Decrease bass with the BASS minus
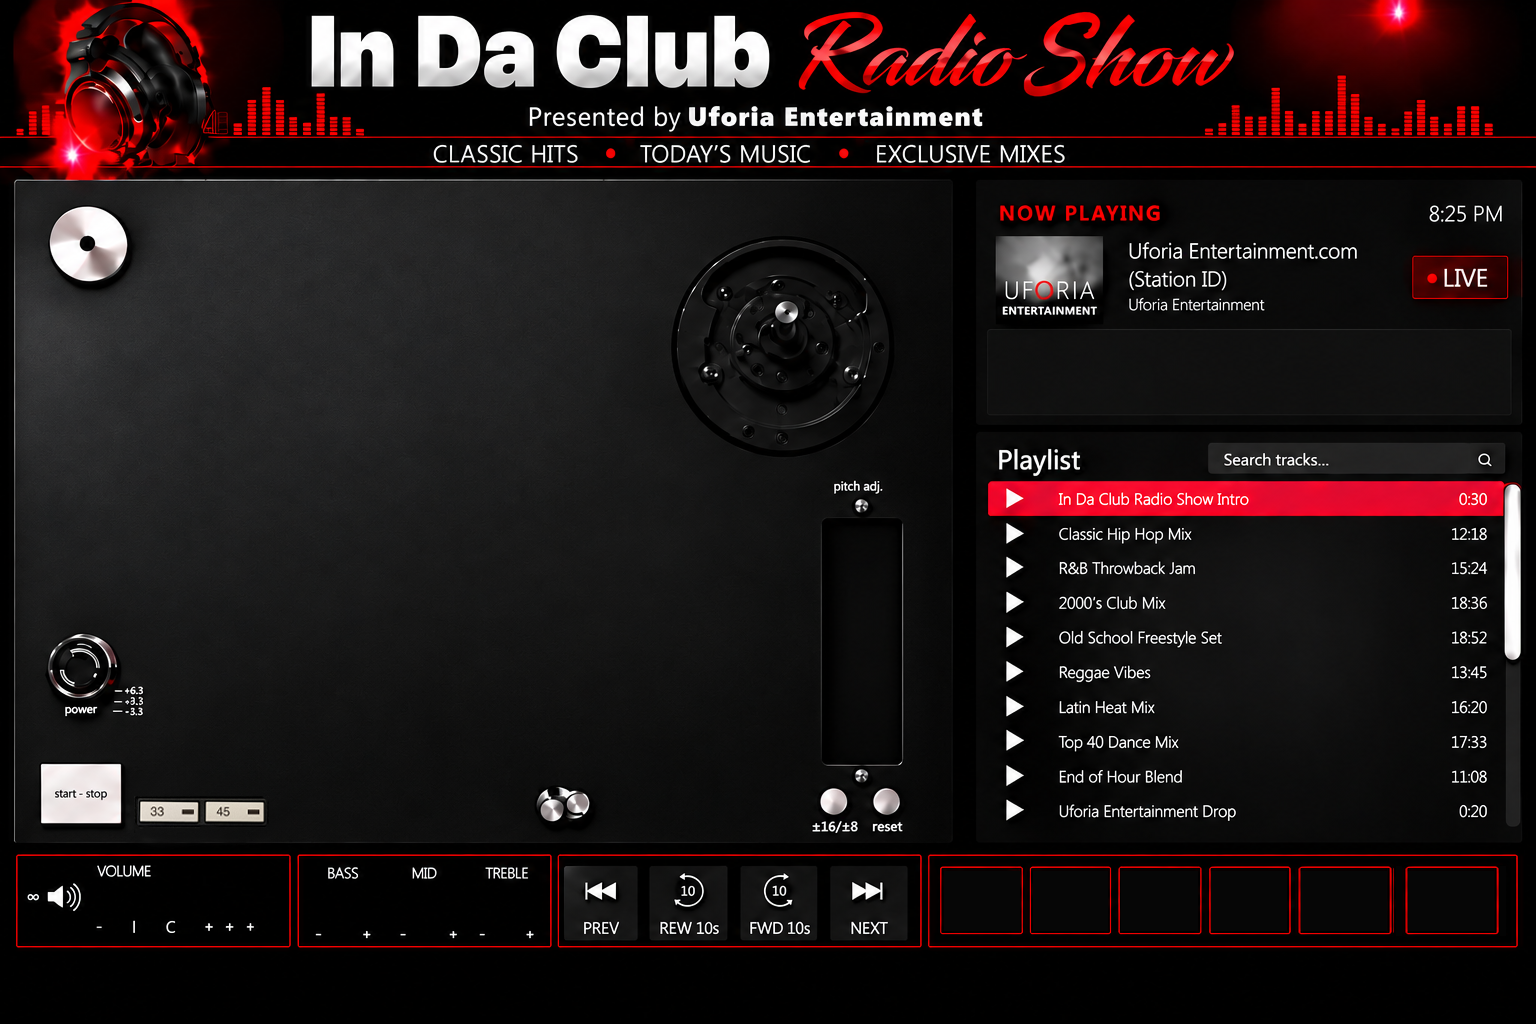This screenshot has width=1536, height=1024. (318, 935)
